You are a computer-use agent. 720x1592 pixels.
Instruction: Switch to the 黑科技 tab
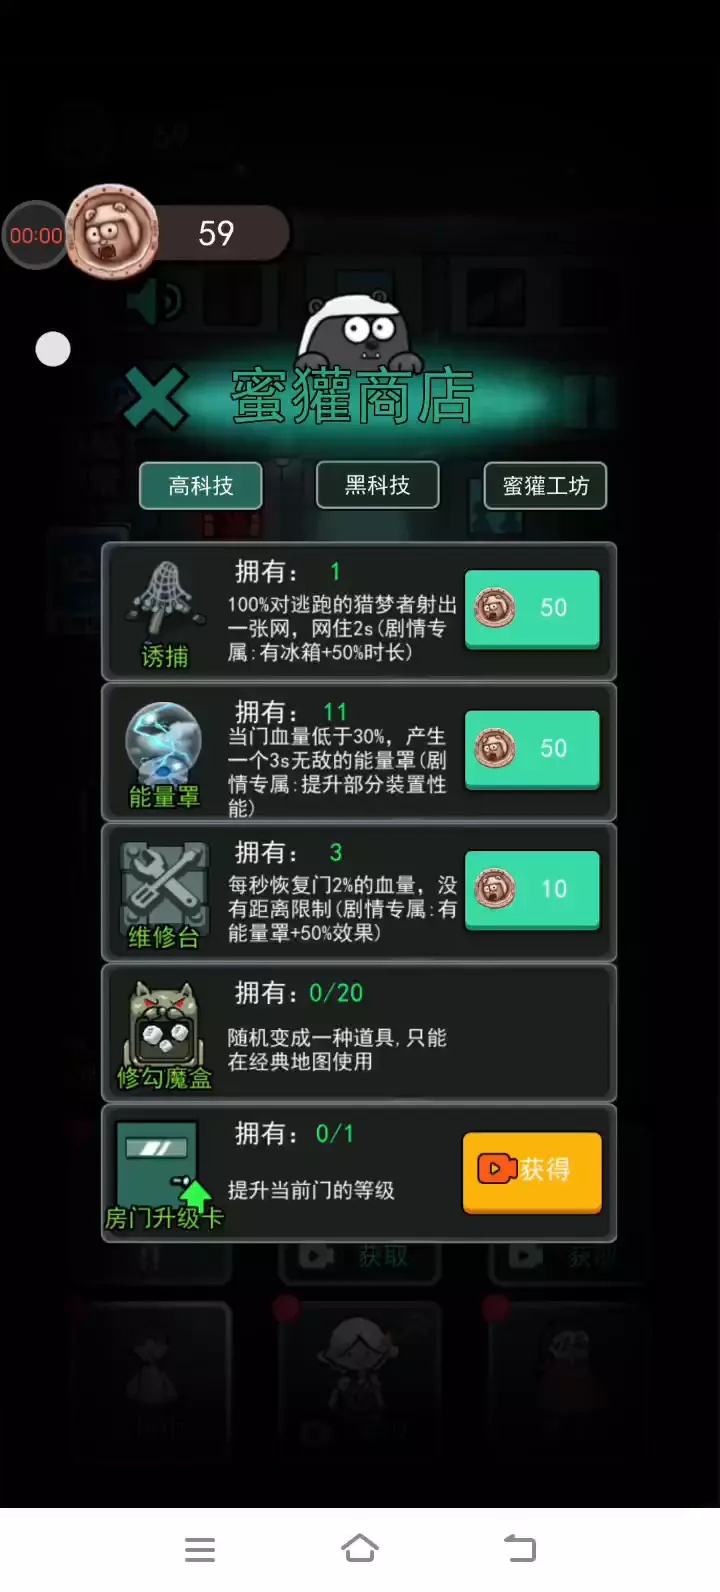377,485
